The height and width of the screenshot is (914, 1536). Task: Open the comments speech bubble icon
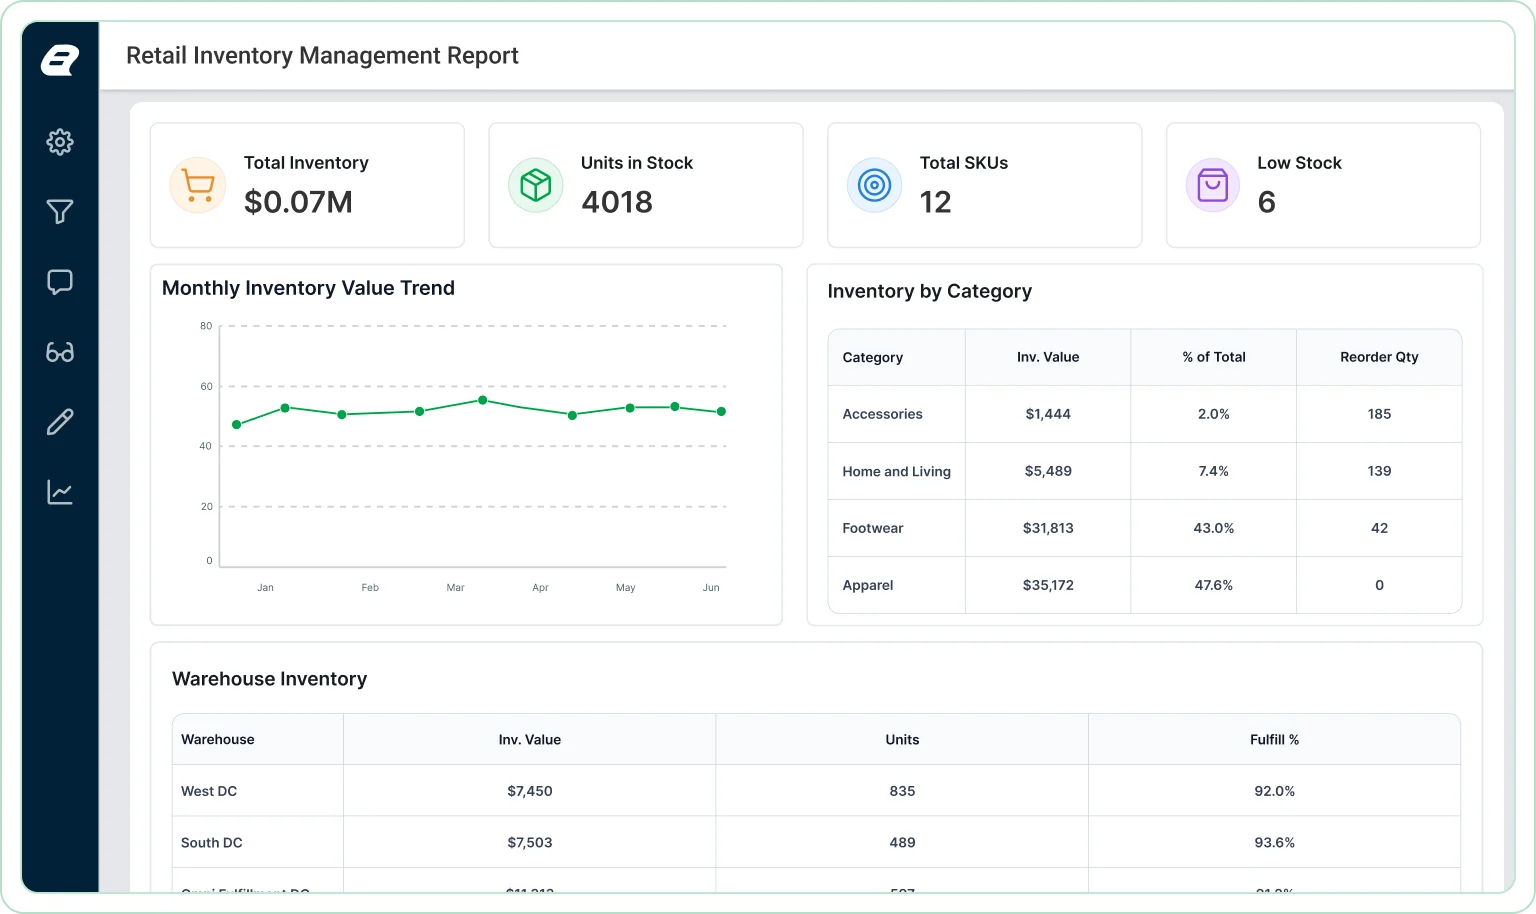(60, 282)
